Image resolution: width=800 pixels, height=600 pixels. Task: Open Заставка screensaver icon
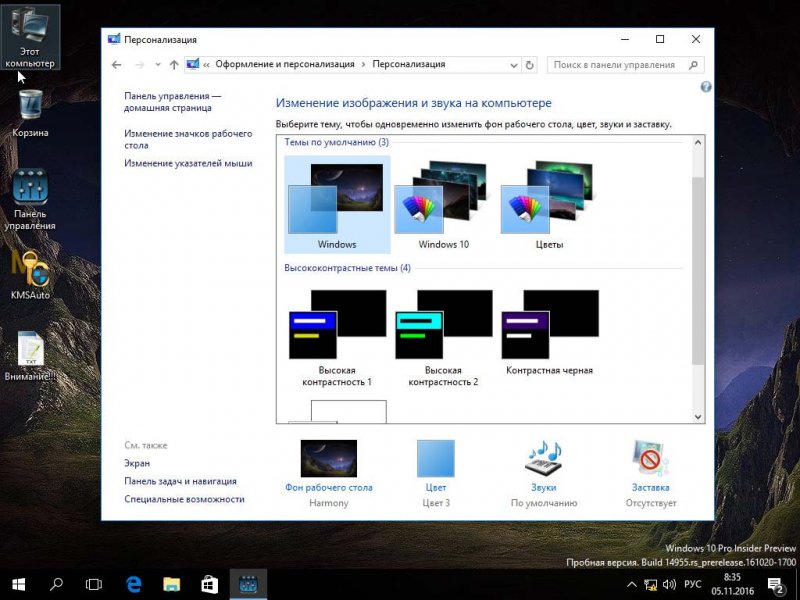(650, 458)
